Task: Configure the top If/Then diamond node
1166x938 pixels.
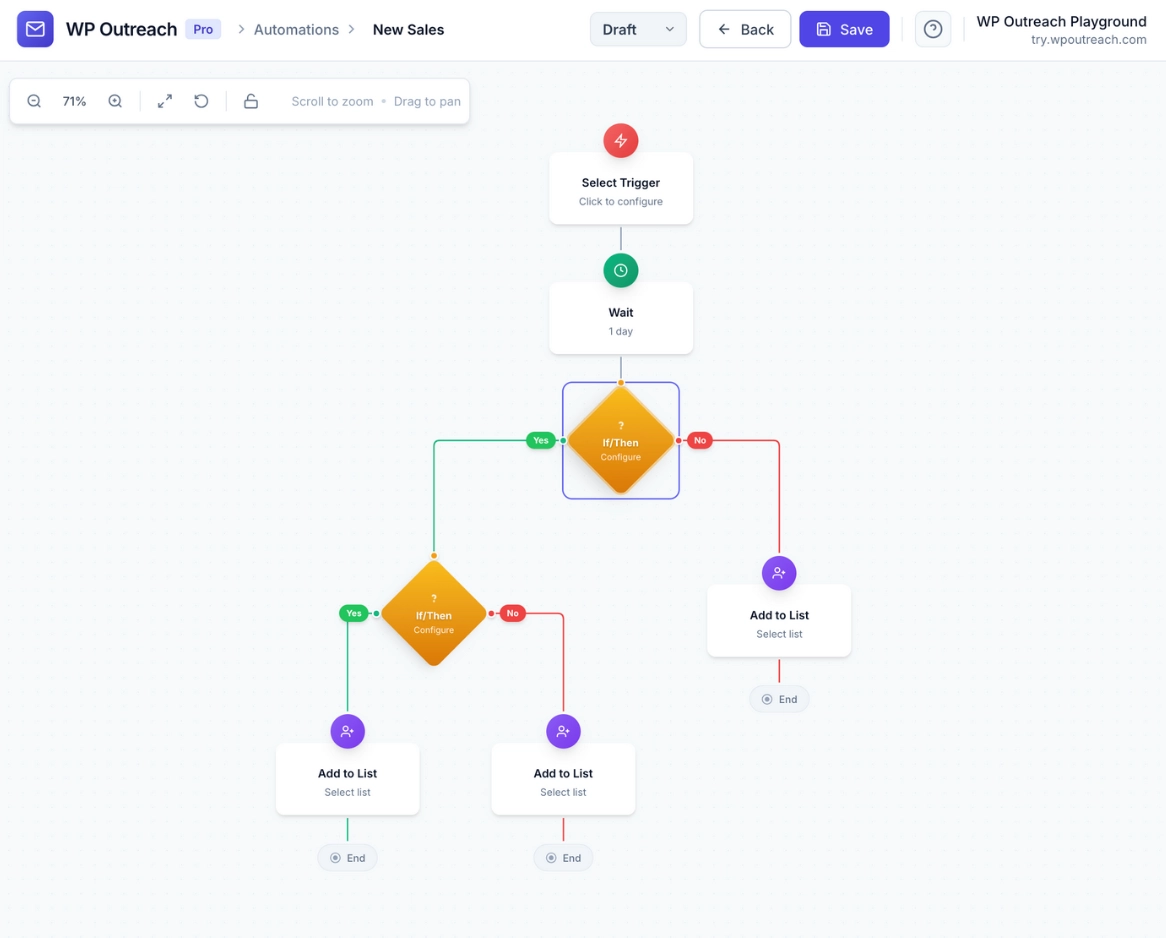Action: click(x=620, y=440)
